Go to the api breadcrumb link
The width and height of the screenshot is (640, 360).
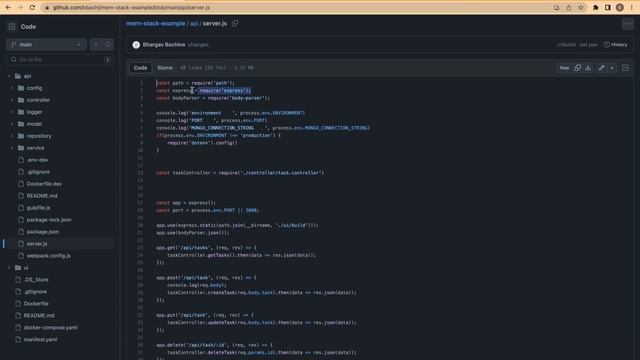click(x=194, y=24)
